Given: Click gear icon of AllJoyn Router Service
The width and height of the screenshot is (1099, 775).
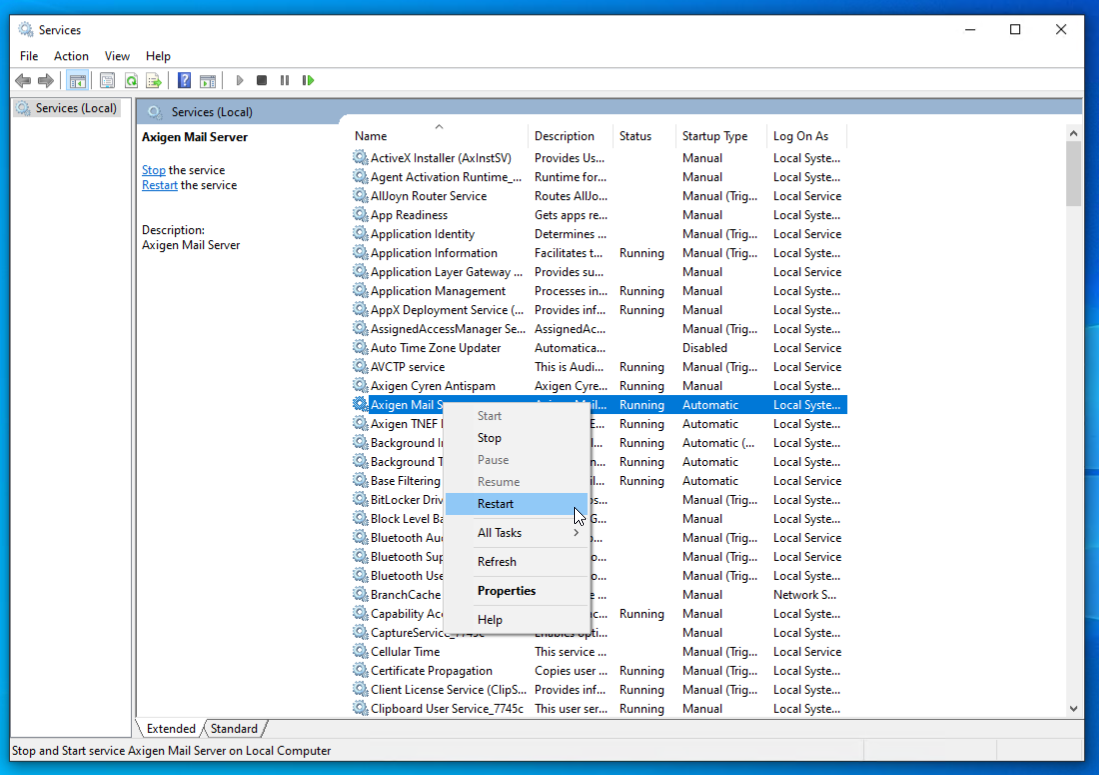Looking at the screenshot, I should pos(360,196).
